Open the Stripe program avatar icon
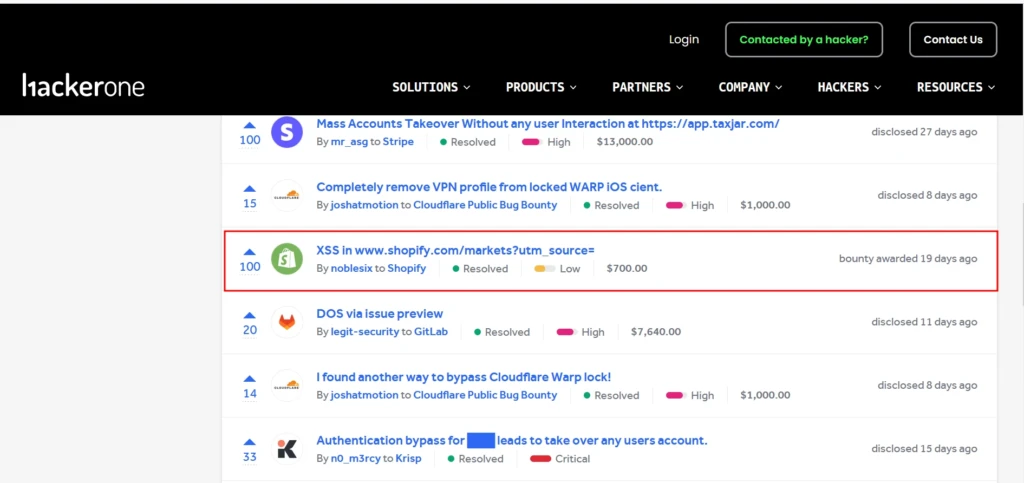Image resolution: width=1024 pixels, height=483 pixels. 287,132
